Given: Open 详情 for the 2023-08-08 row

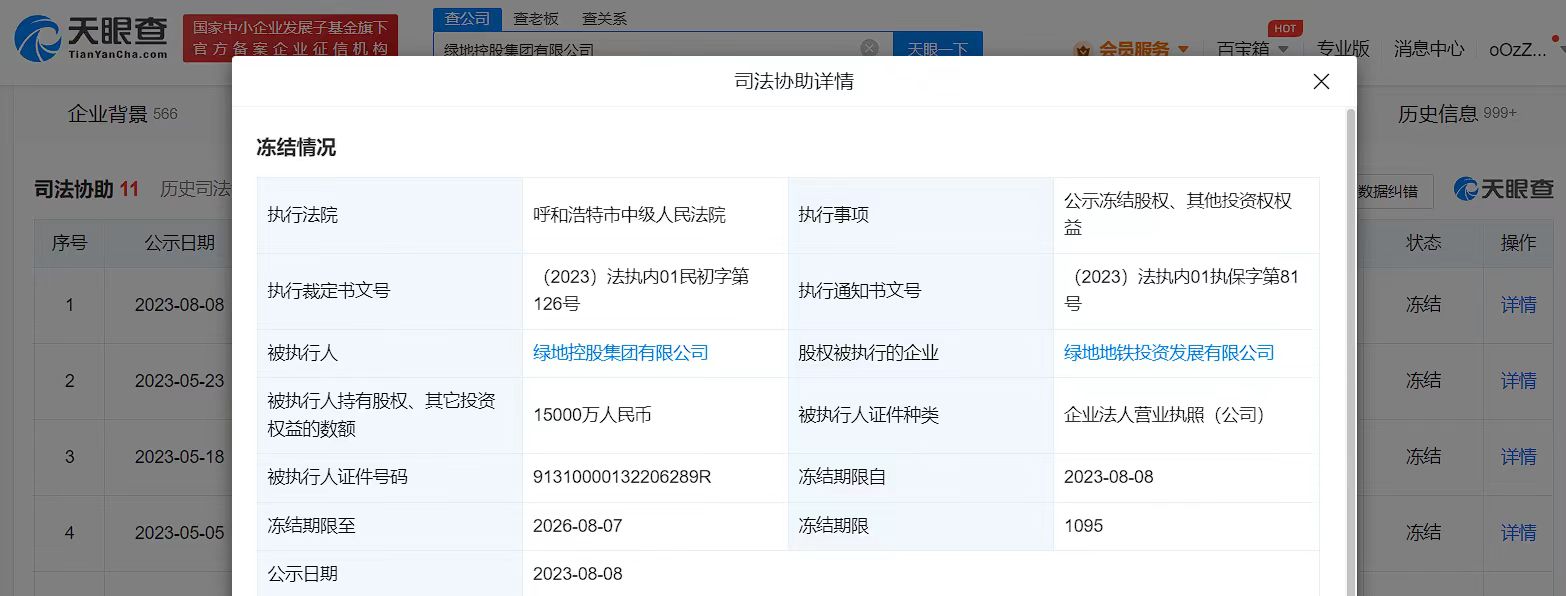Looking at the screenshot, I should [x=1518, y=304].
